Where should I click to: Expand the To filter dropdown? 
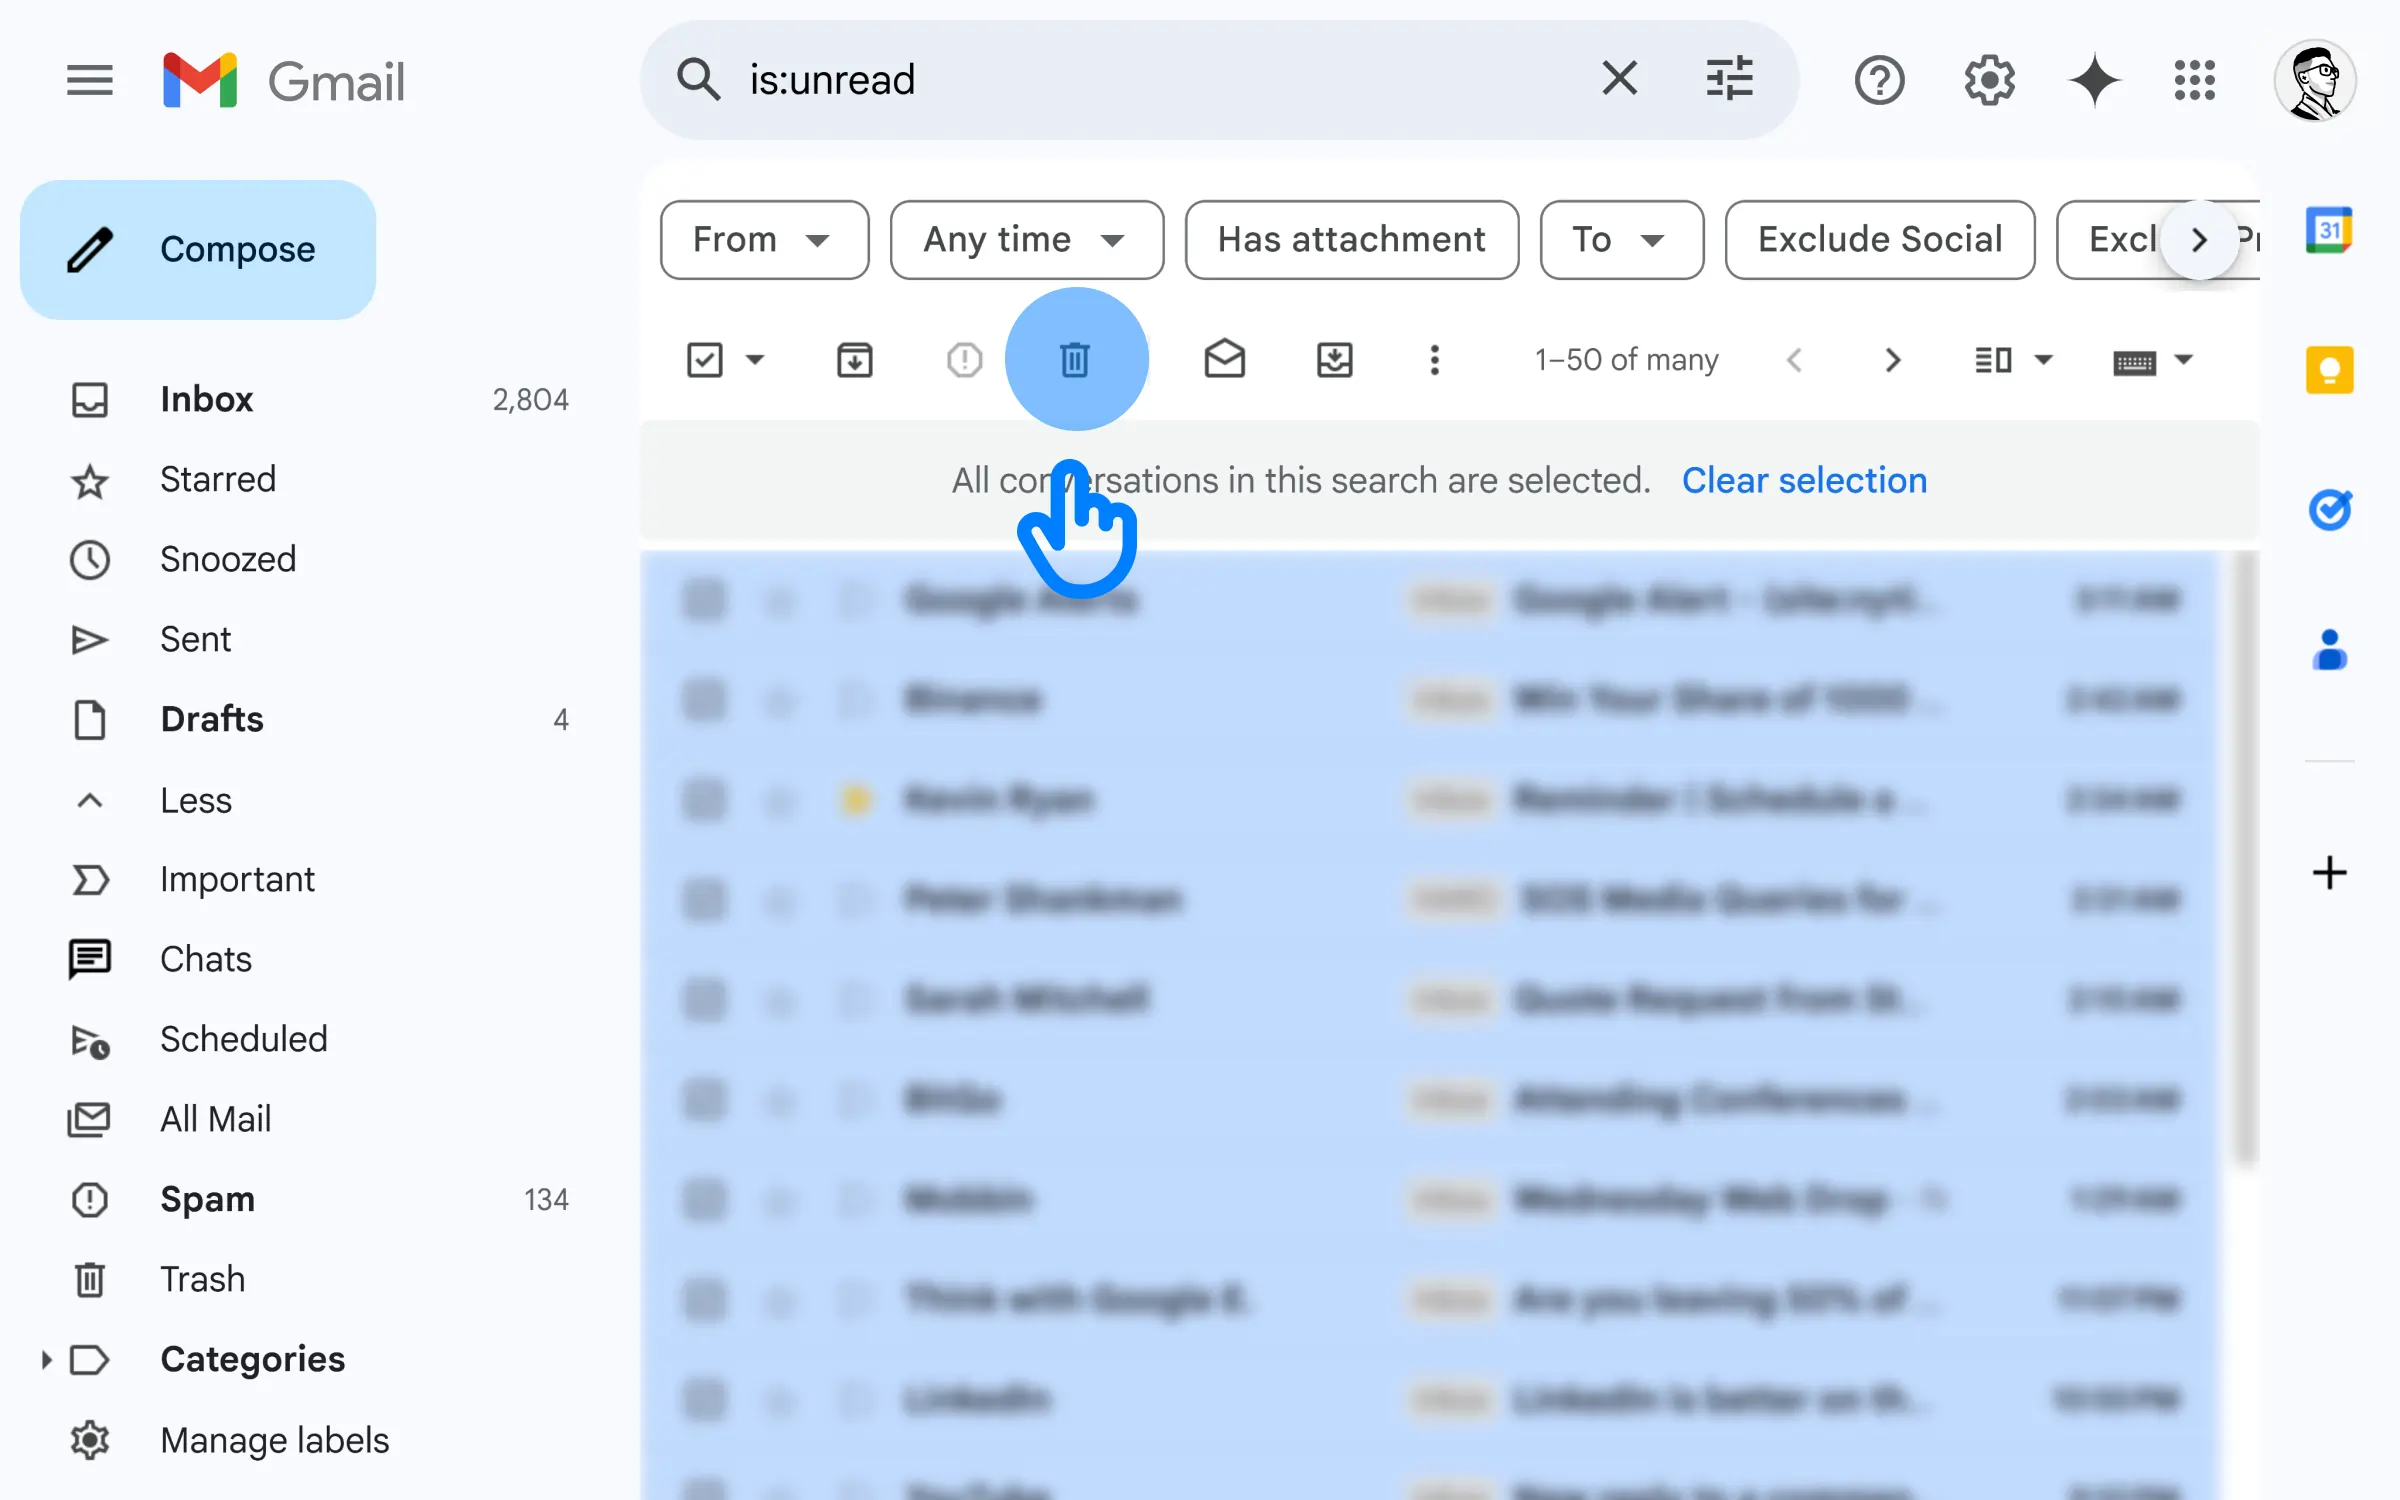(1614, 238)
